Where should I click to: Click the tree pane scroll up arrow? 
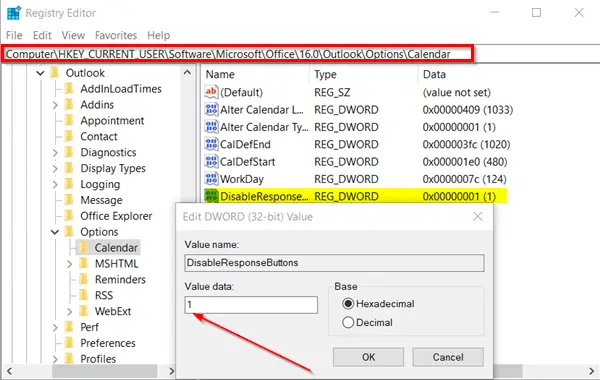187,72
